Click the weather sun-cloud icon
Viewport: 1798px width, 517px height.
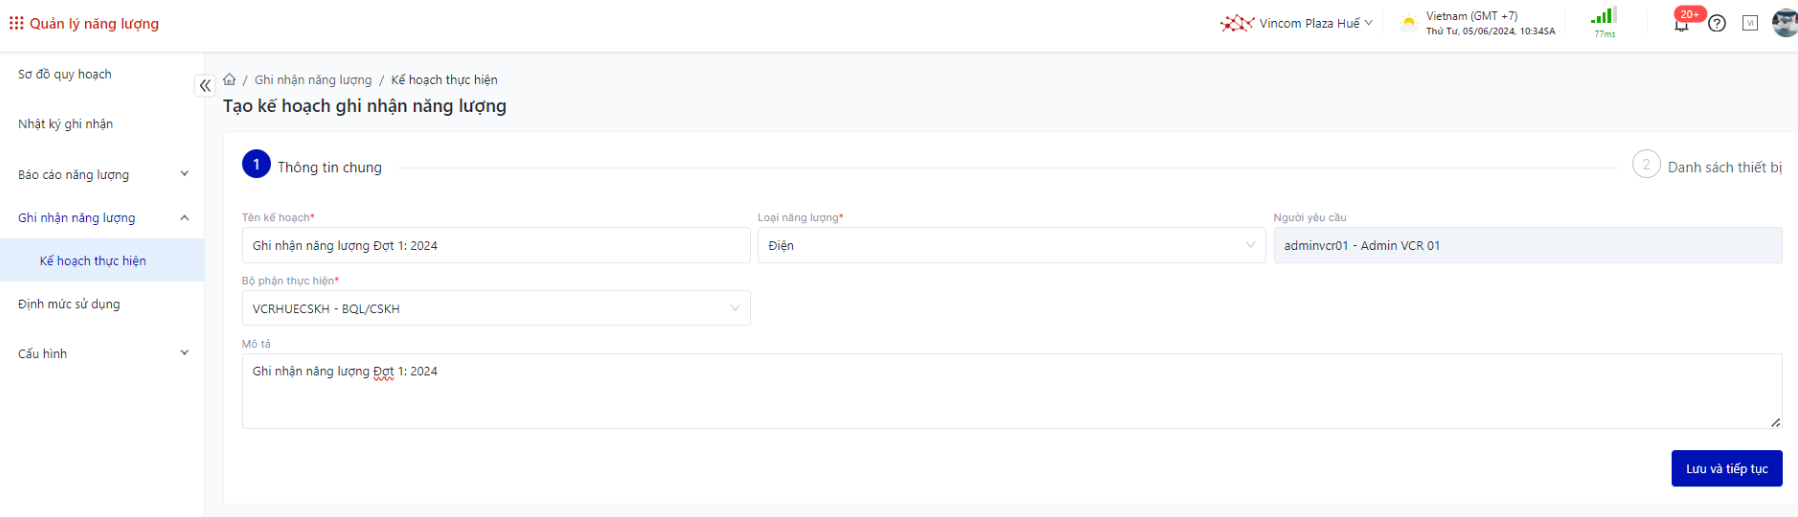1409,23
